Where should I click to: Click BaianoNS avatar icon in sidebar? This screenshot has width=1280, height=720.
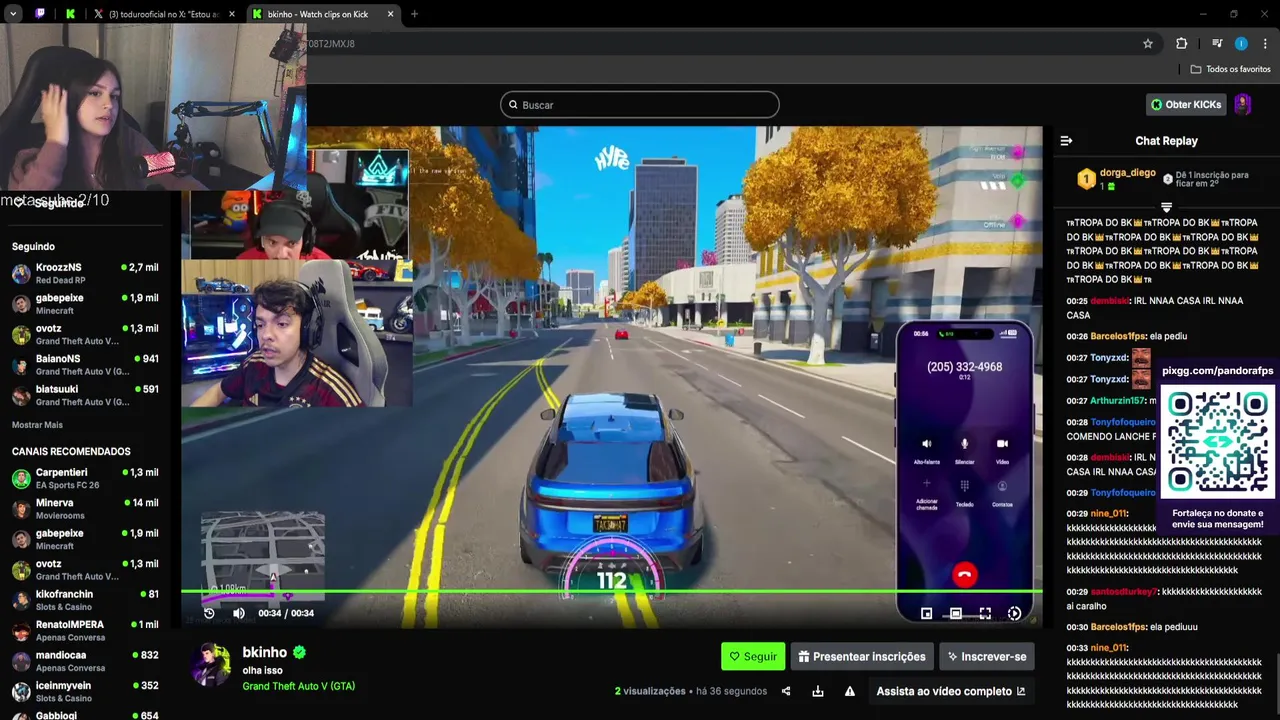[x=21, y=365]
